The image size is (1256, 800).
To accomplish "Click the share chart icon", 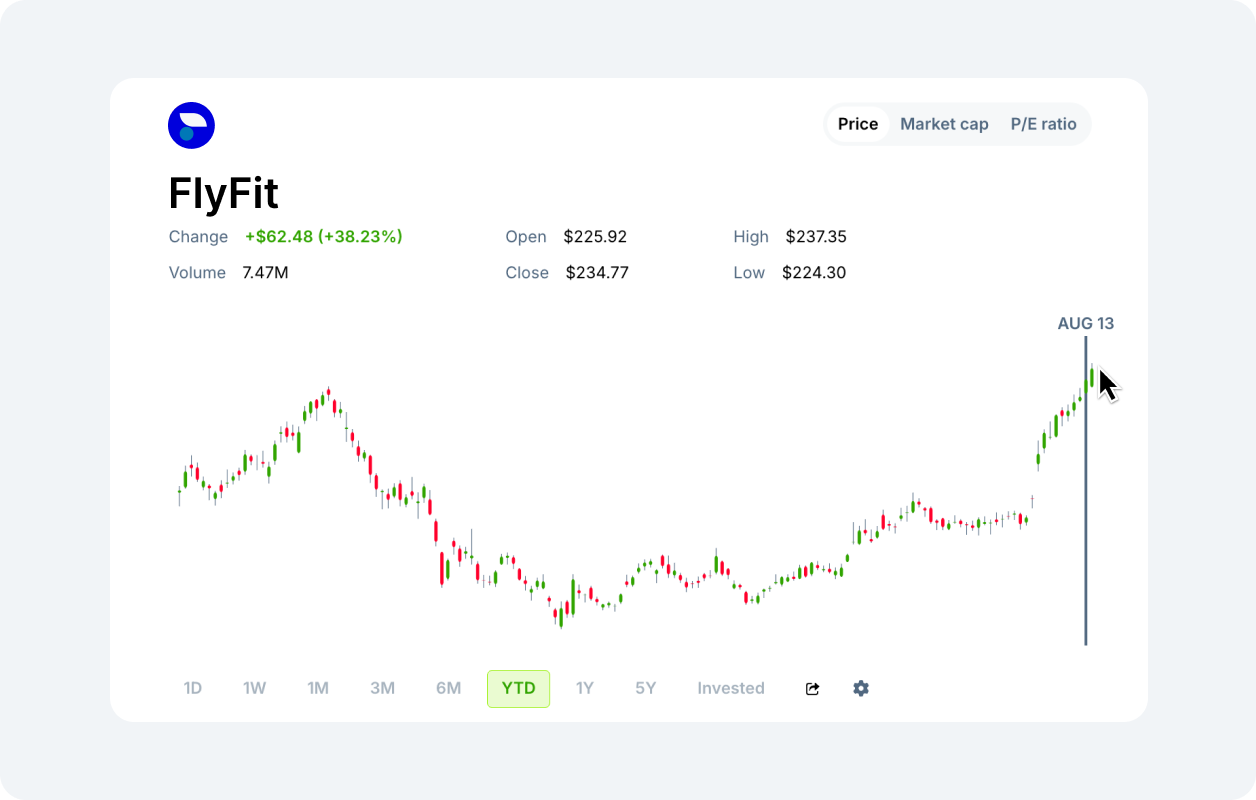I will click(812, 689).
